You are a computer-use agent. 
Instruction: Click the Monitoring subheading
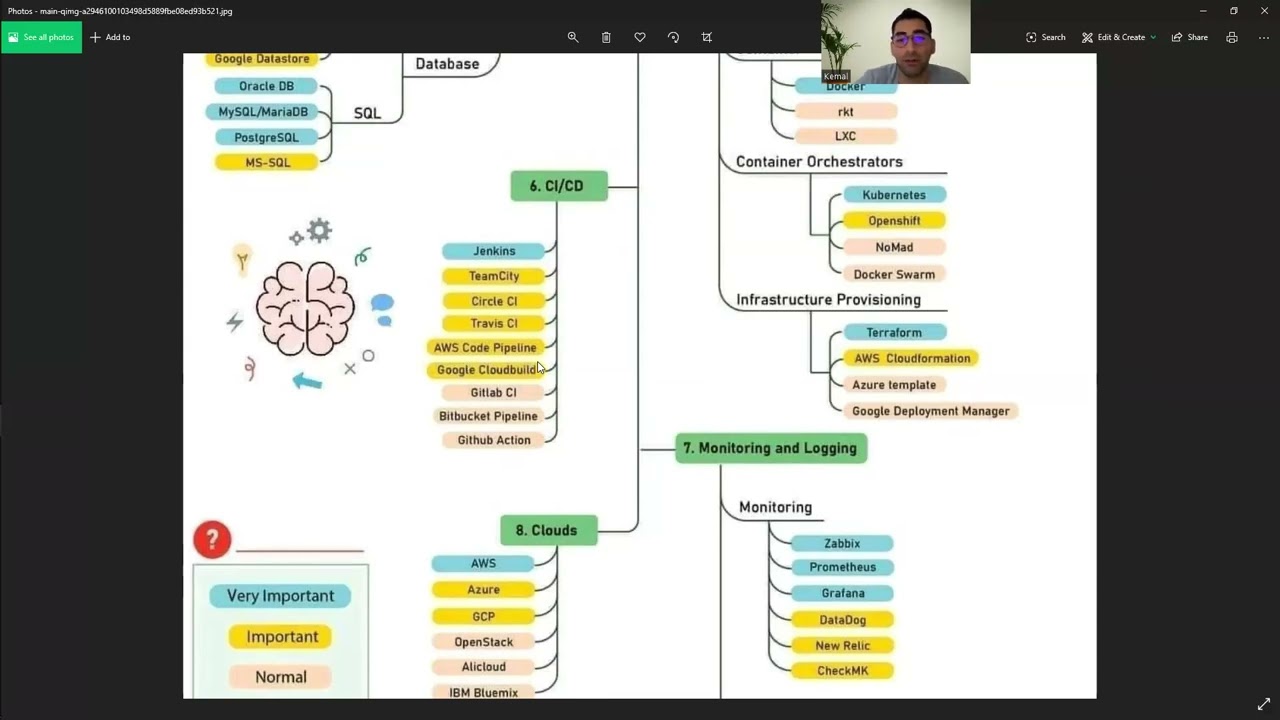coord(775,508)
